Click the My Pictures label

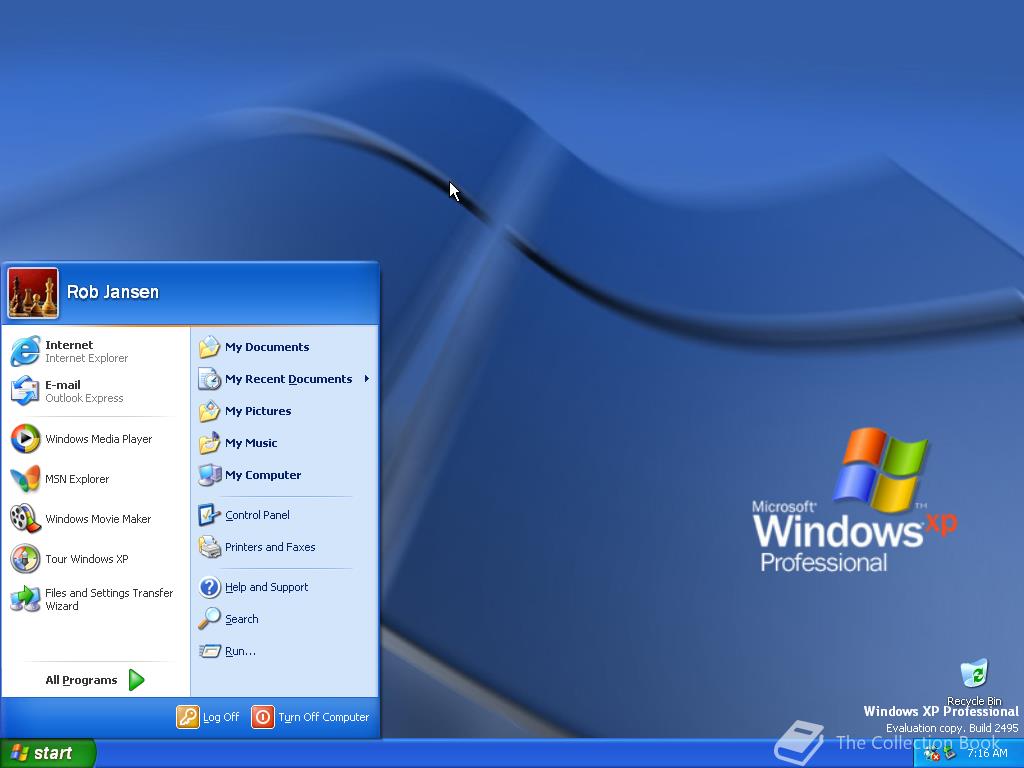pos(258,411)
